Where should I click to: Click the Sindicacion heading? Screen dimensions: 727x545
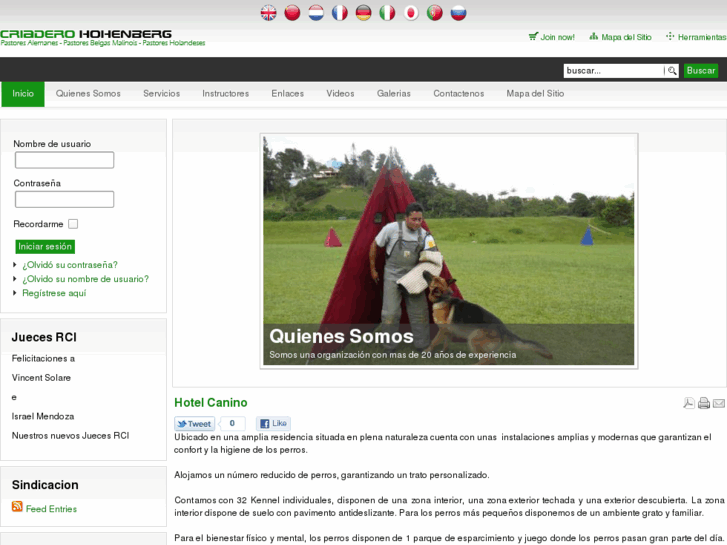[x=45, y=485]
